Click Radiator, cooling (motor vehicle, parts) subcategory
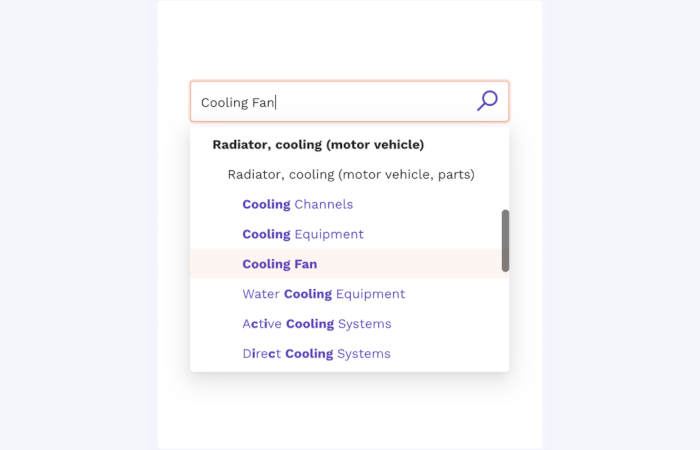The height and width of the screenshot is (450, 700). pos(351,175)
